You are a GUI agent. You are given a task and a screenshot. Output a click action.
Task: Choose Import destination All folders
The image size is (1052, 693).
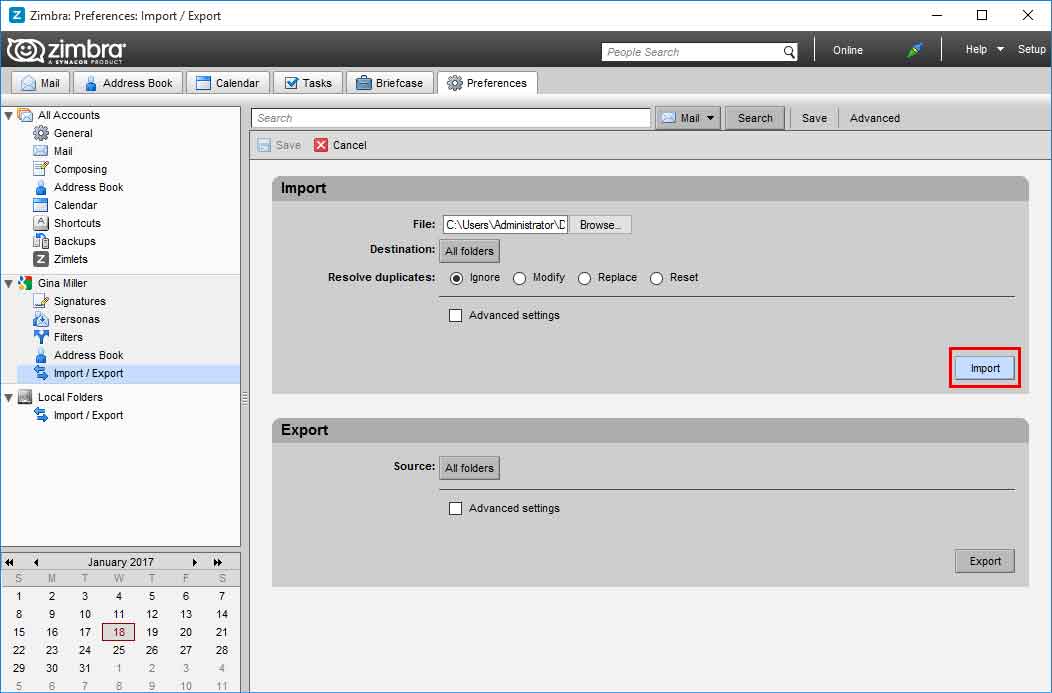coord(470,251)
